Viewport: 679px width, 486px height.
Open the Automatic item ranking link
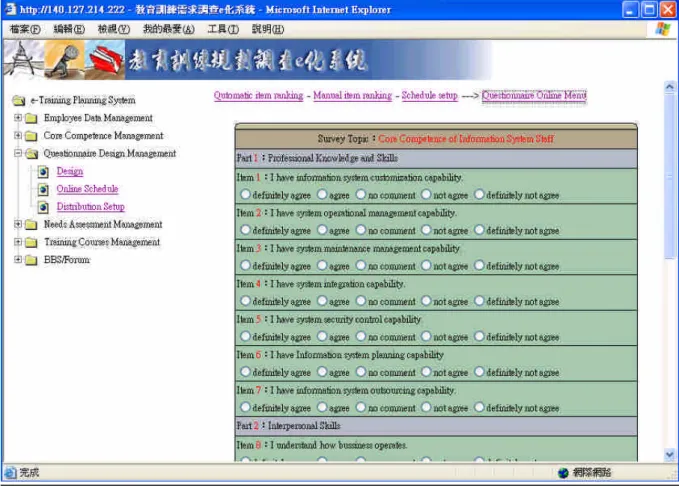(259, 95)
